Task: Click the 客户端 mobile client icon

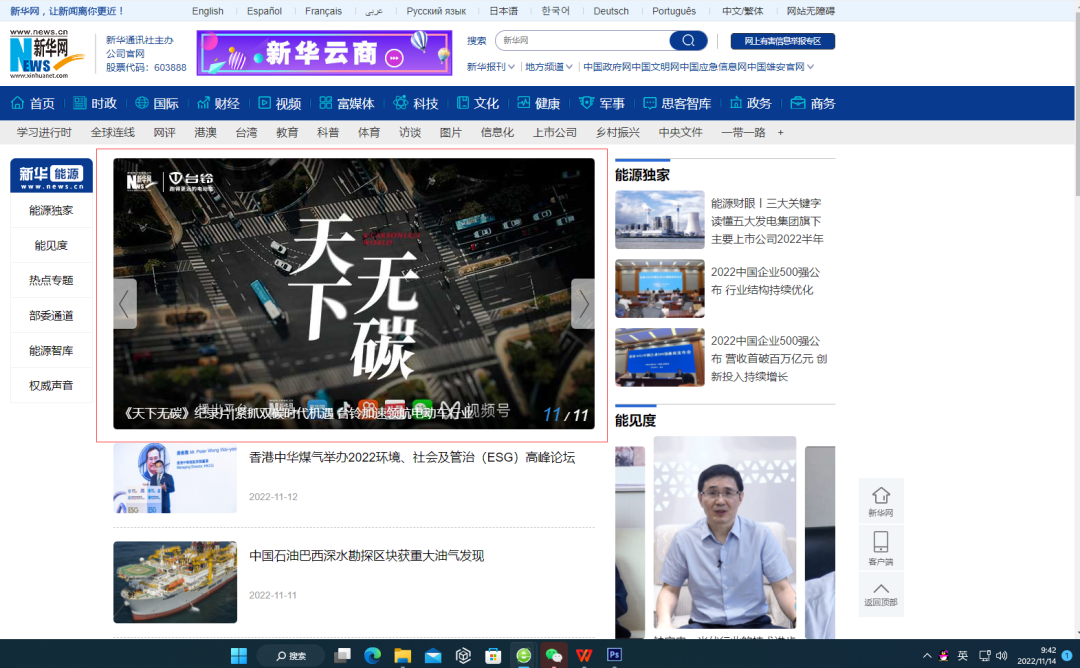Action: pyautogui.click(x=880, y=548)
